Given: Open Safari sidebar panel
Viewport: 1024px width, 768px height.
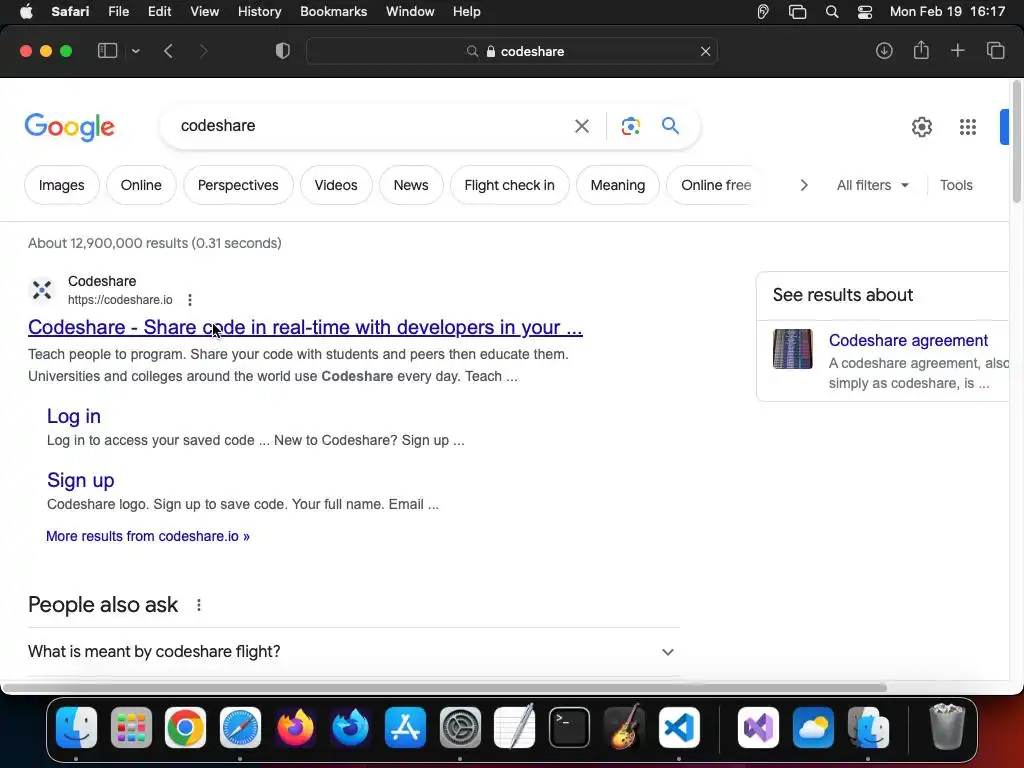Looking at the screenshot, I should coord(107,51).
